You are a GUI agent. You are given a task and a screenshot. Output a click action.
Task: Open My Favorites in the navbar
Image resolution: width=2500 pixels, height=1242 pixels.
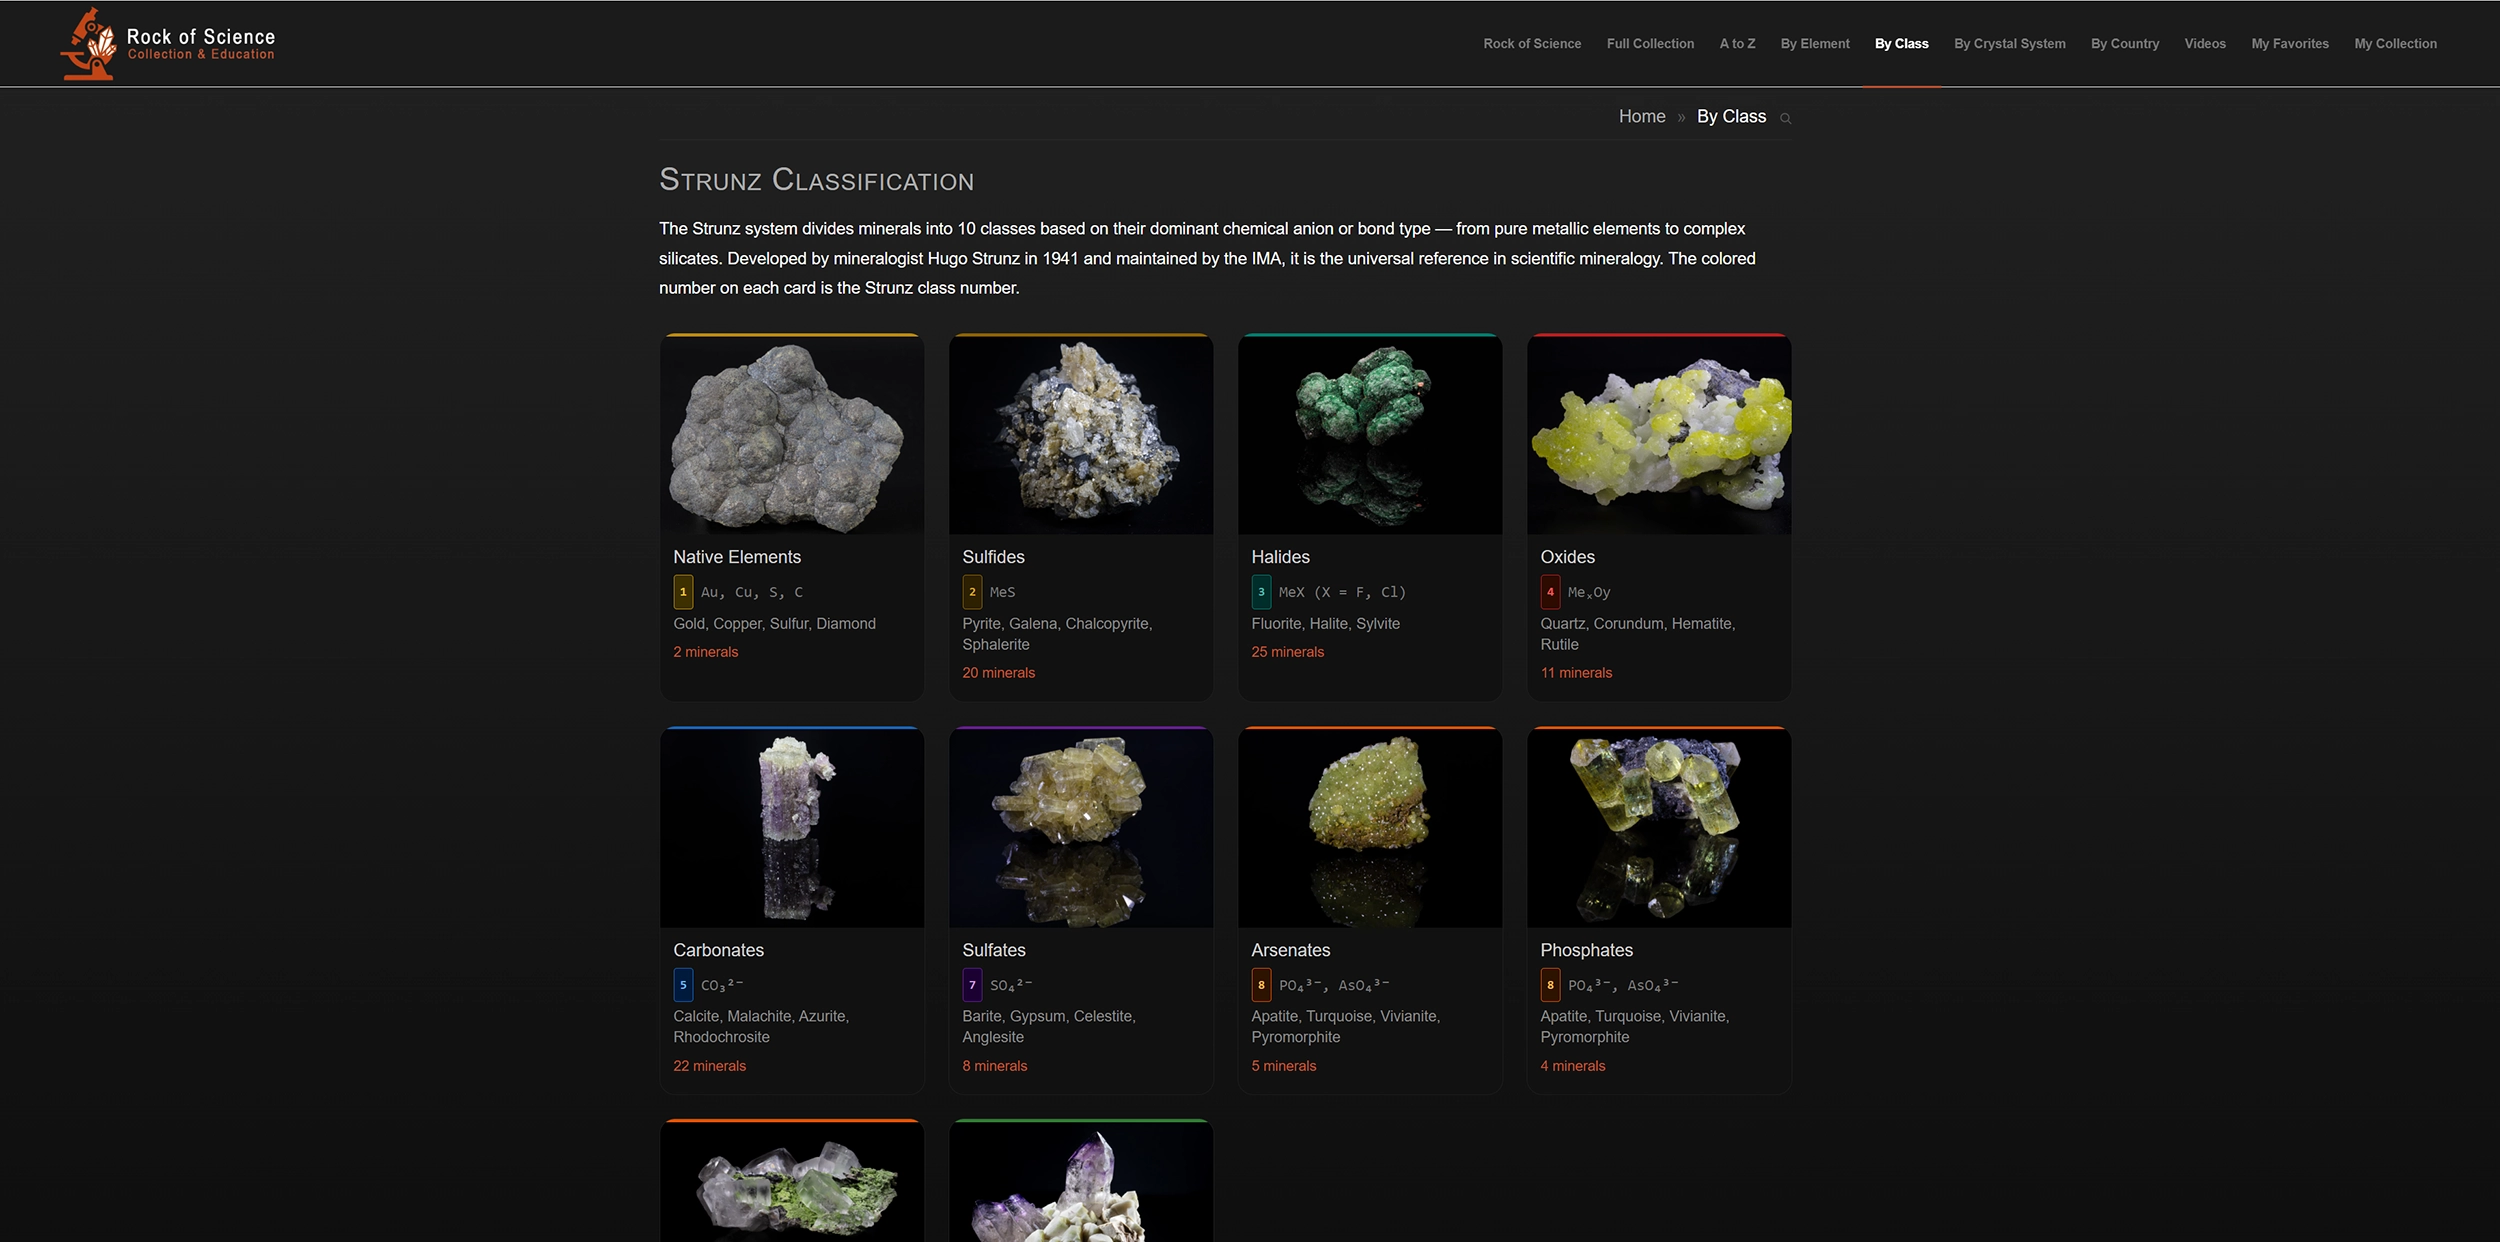2290,44
